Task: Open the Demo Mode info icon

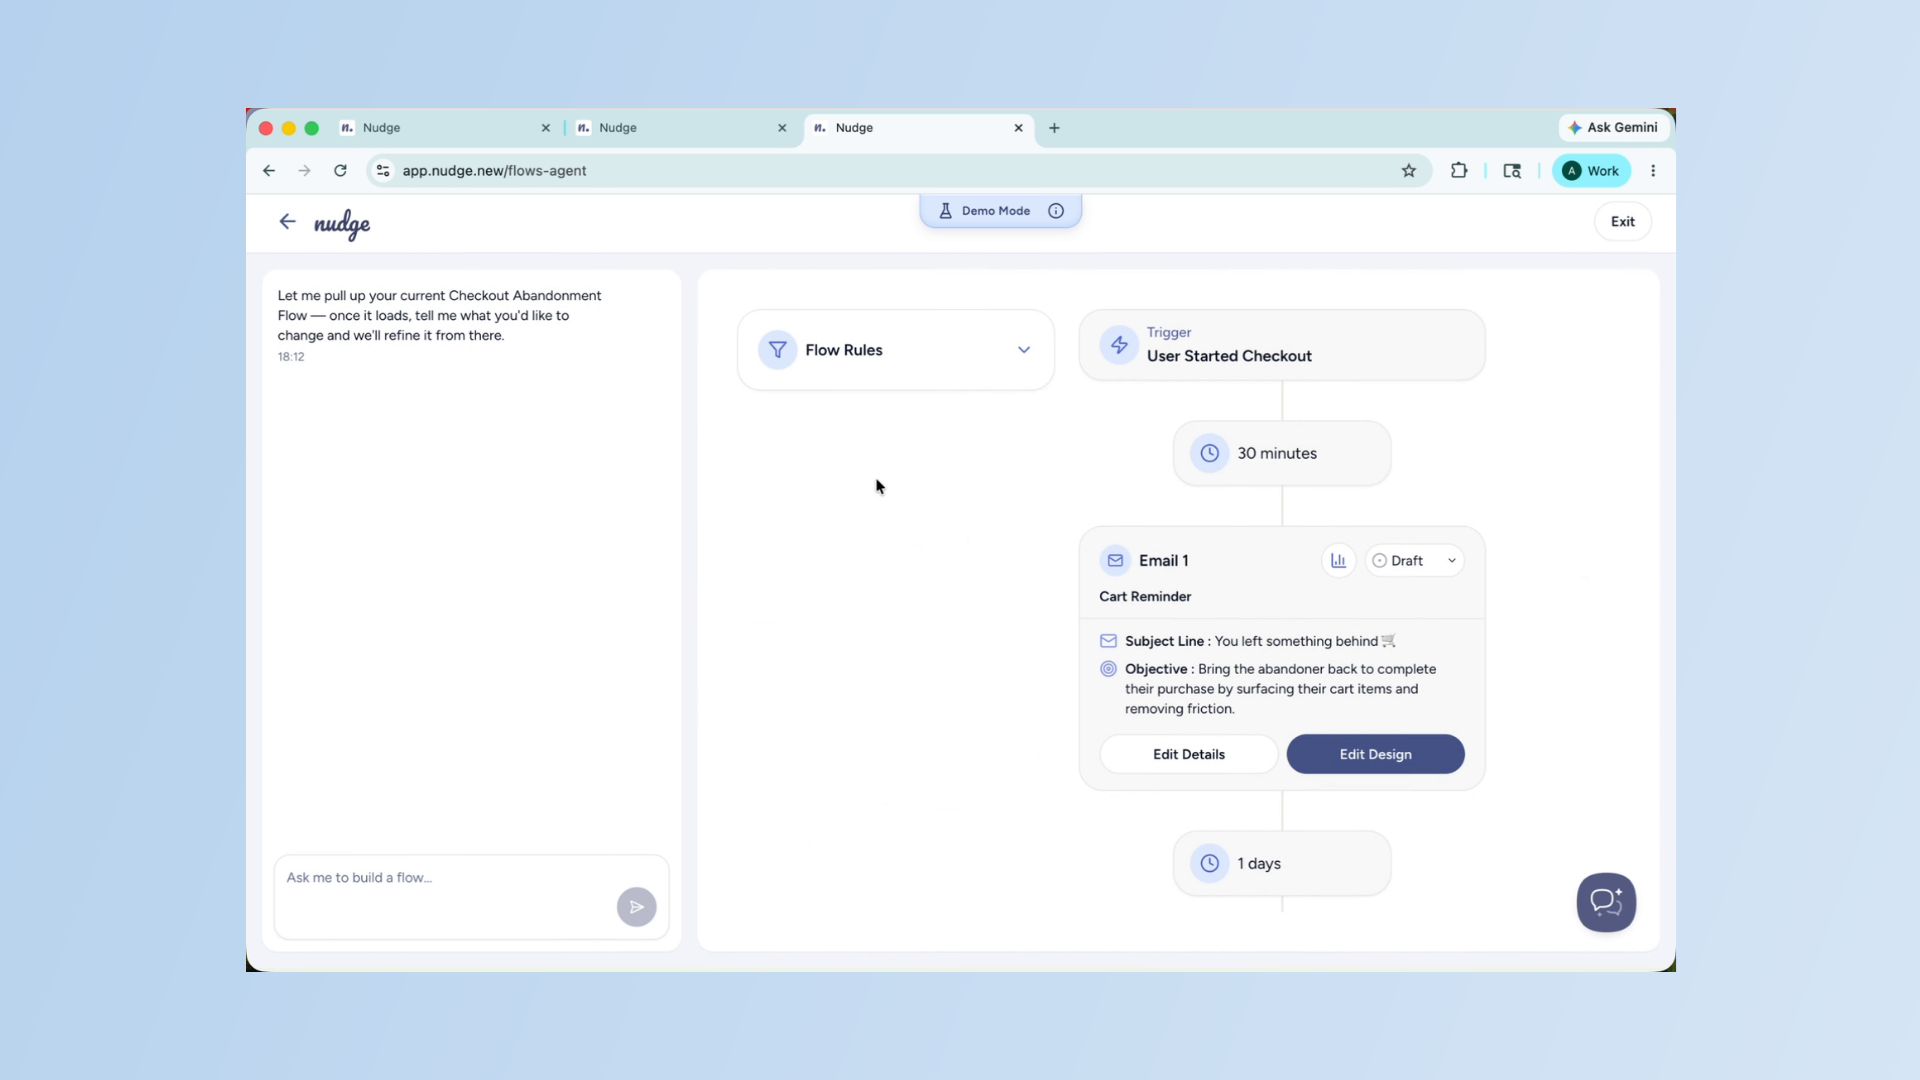Action: coord(1056,211)
